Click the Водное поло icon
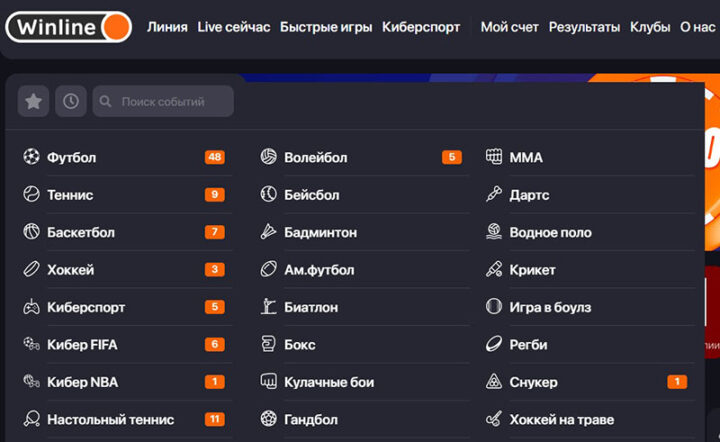 coord(494,232)
